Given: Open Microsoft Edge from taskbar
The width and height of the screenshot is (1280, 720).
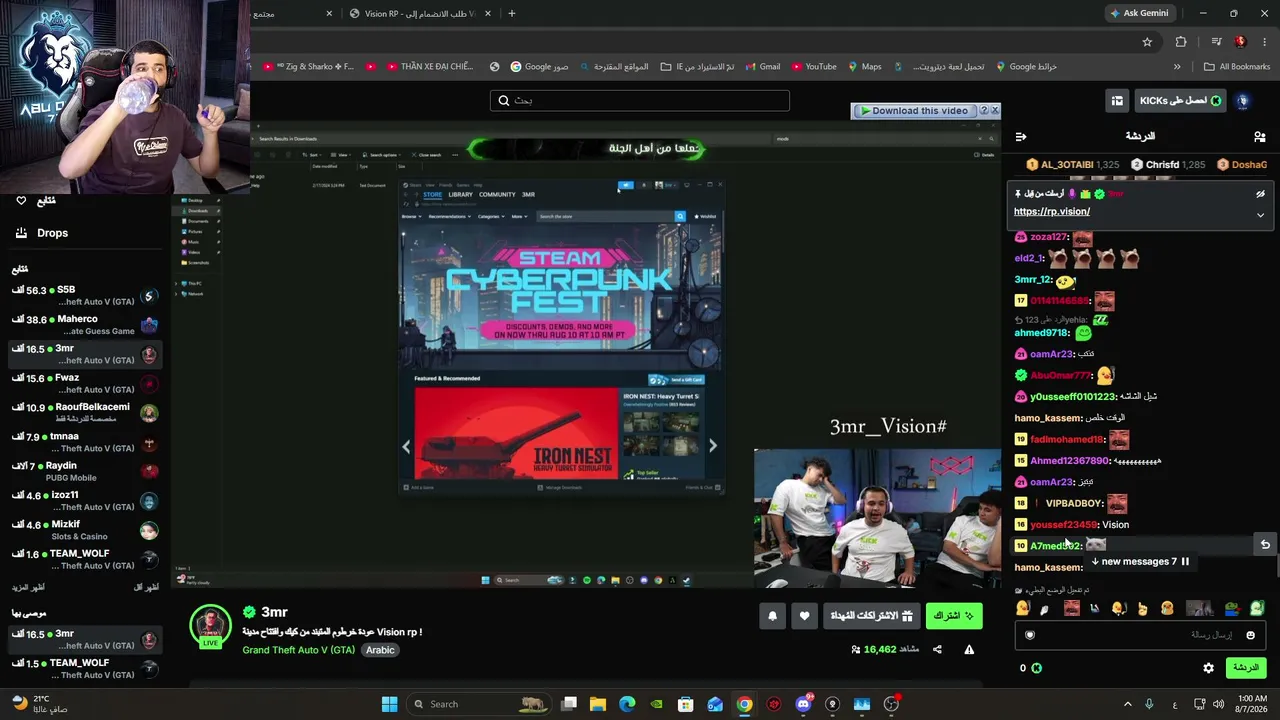Looking at the screenshot, I should (x=627, y=704).
